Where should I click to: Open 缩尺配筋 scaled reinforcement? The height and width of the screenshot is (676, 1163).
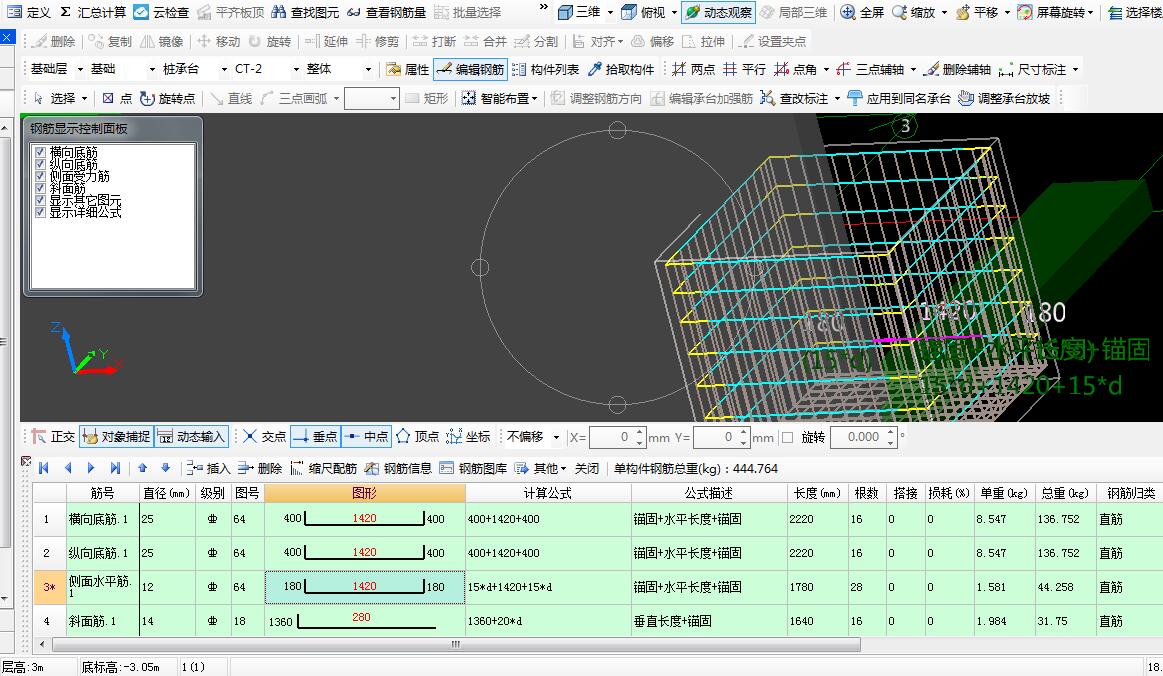click(x=324, y=468)
